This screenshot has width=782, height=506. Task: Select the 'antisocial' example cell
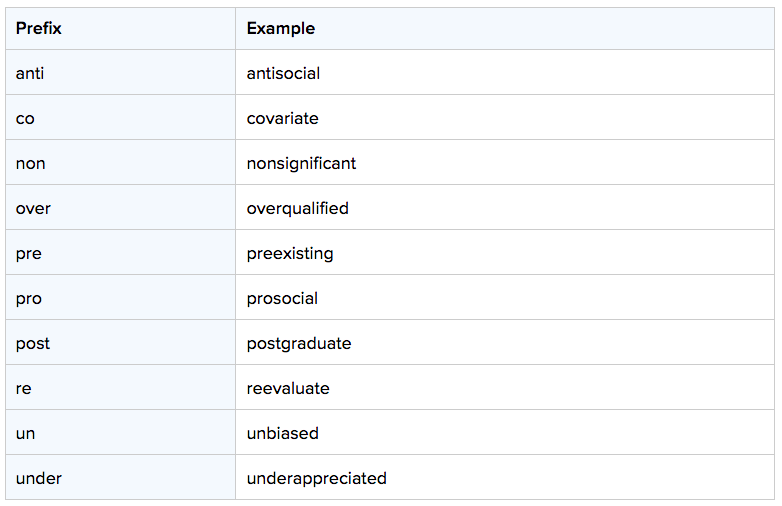(x=505, y=72)
